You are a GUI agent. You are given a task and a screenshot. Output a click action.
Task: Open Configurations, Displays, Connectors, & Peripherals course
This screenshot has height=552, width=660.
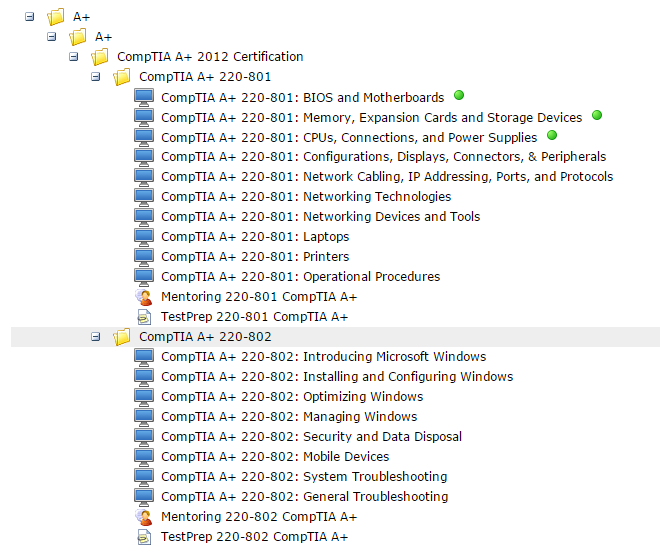point(383,157)
